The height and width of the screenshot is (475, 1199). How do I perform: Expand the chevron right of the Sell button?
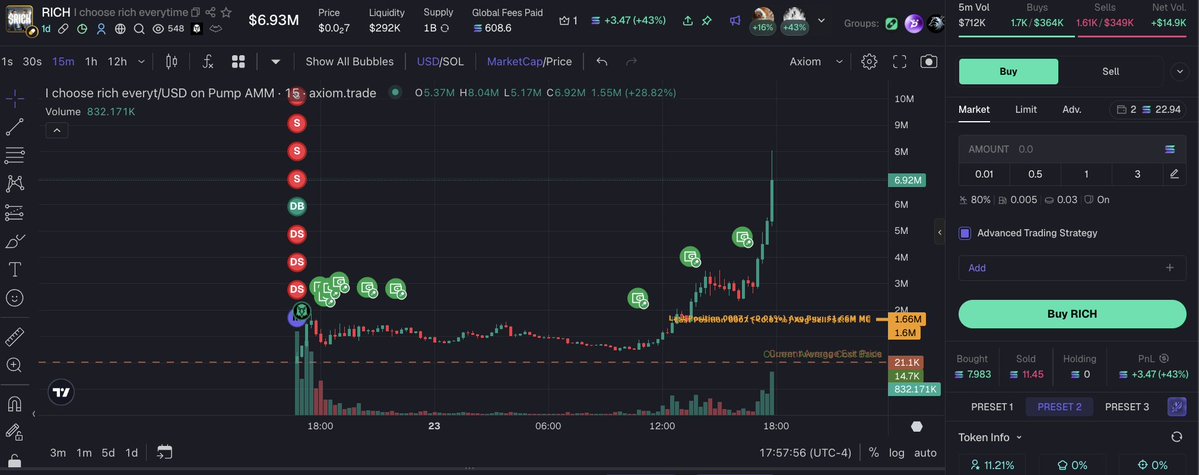1178,71
